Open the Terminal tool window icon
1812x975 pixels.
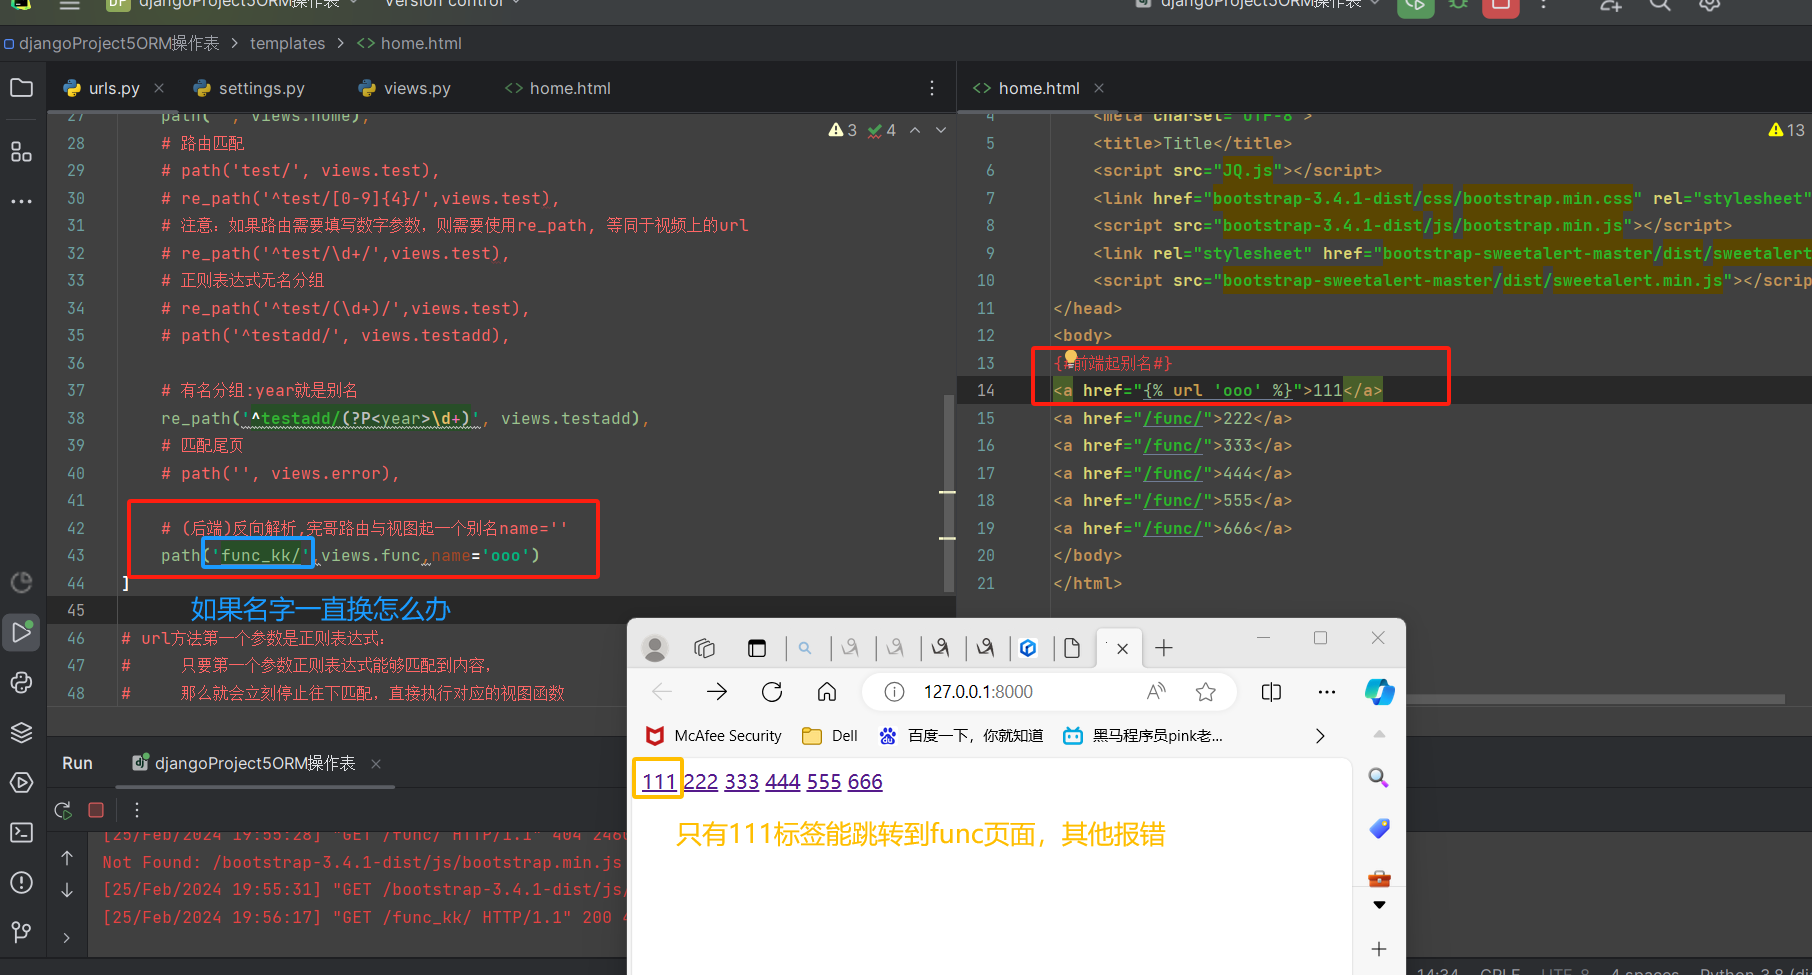pyautogui.click(x=21, y=832)
